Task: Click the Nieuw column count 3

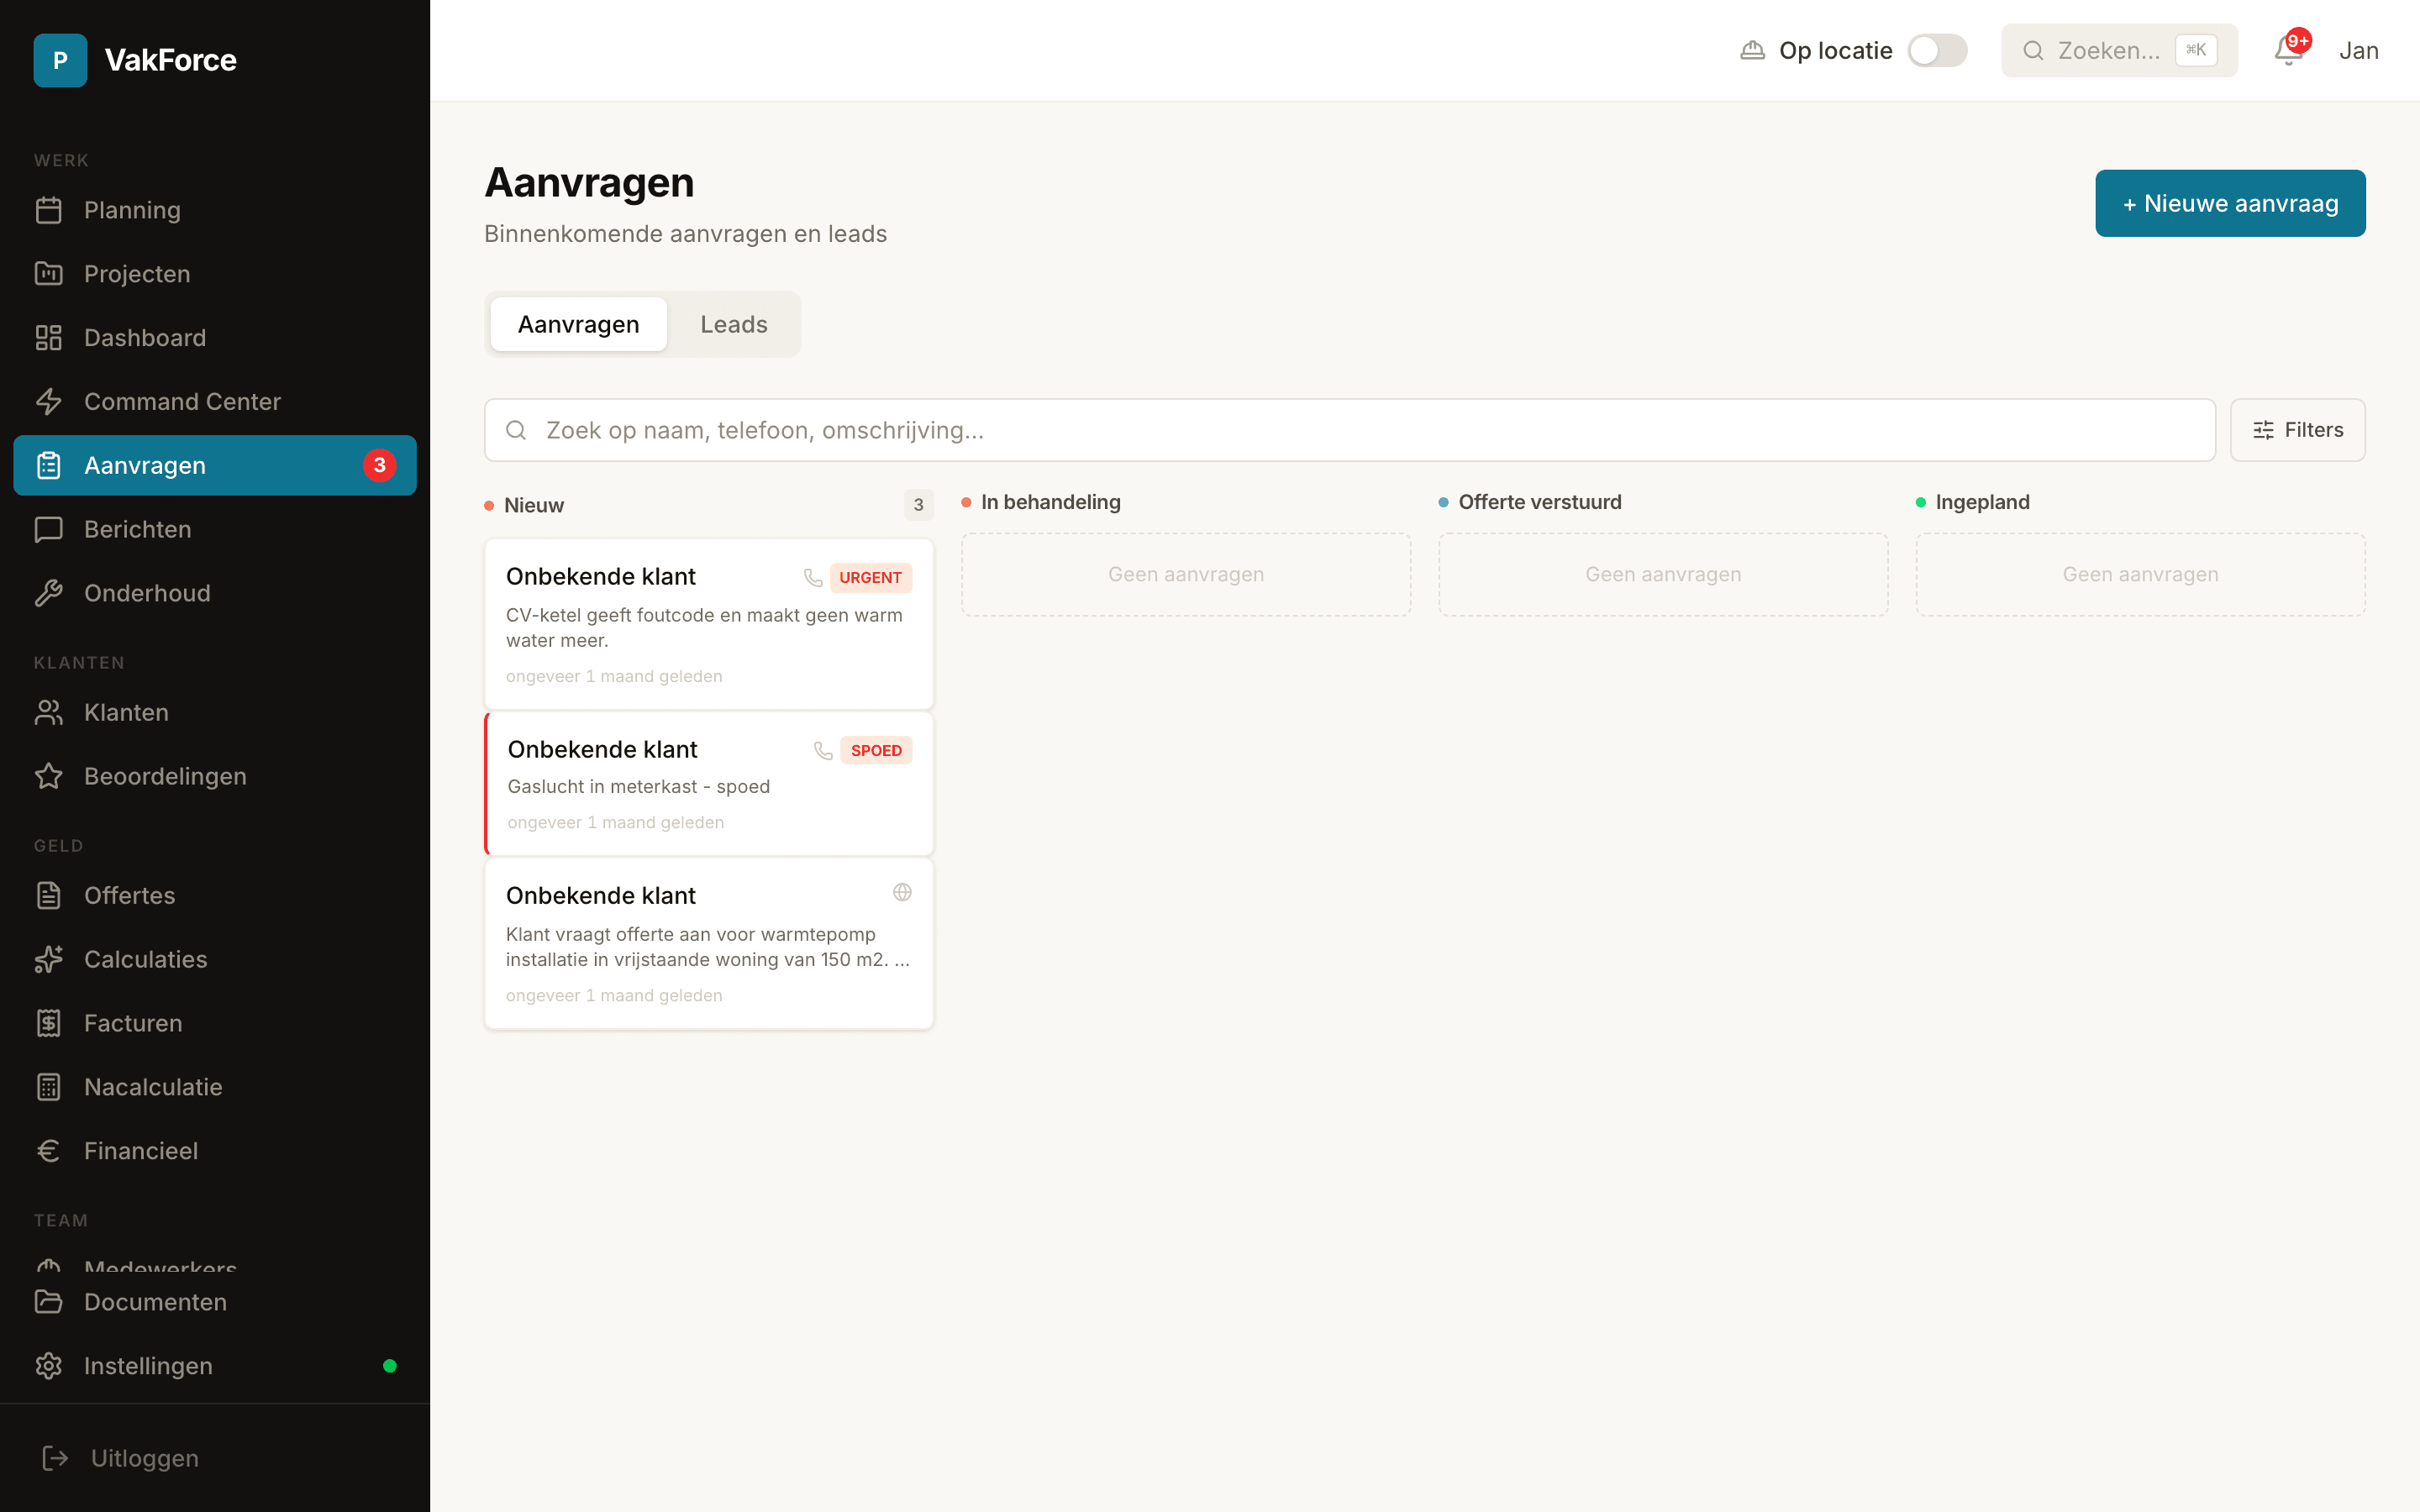Action: coord(918,506)
